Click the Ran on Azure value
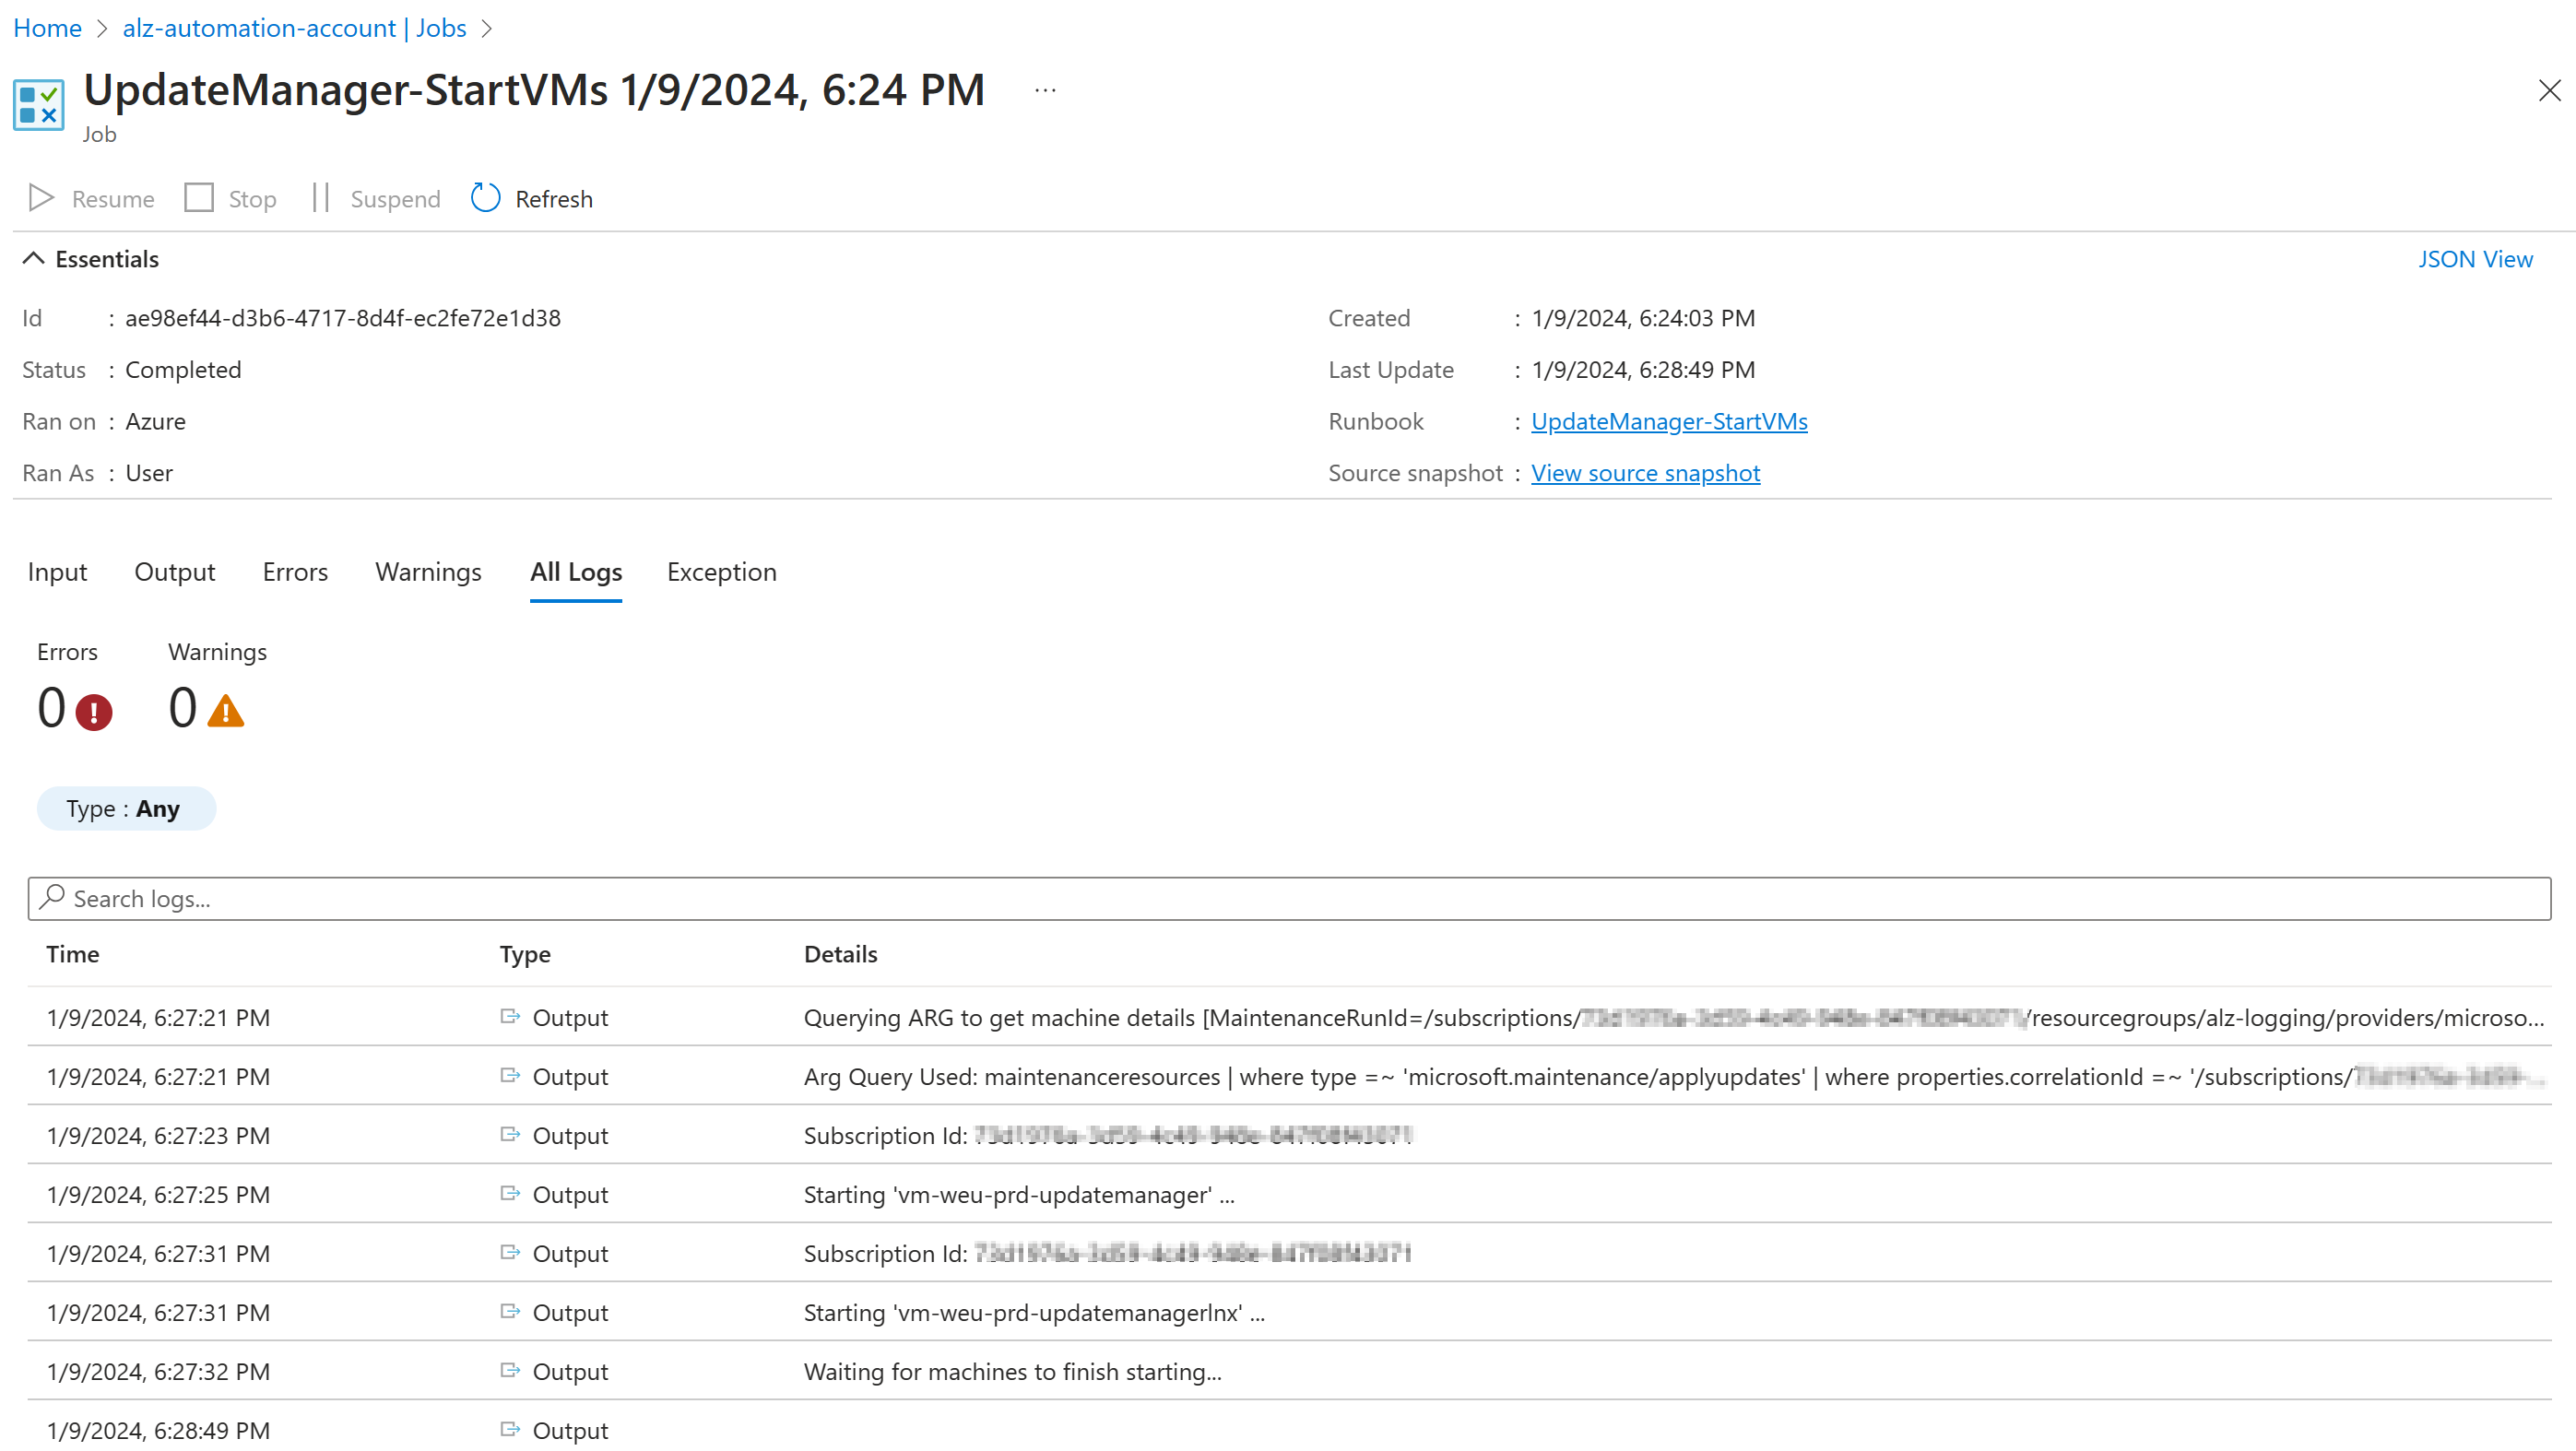Viewport: 2576px width, 1451px height. tap(155, 422)
